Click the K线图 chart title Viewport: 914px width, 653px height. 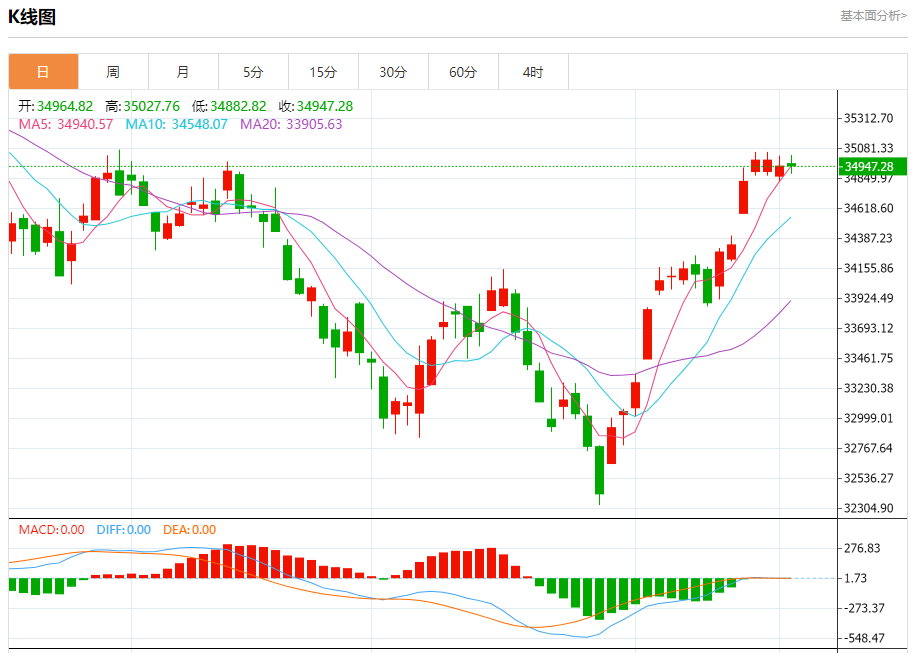pyautogui.click(x=32, y=17)
